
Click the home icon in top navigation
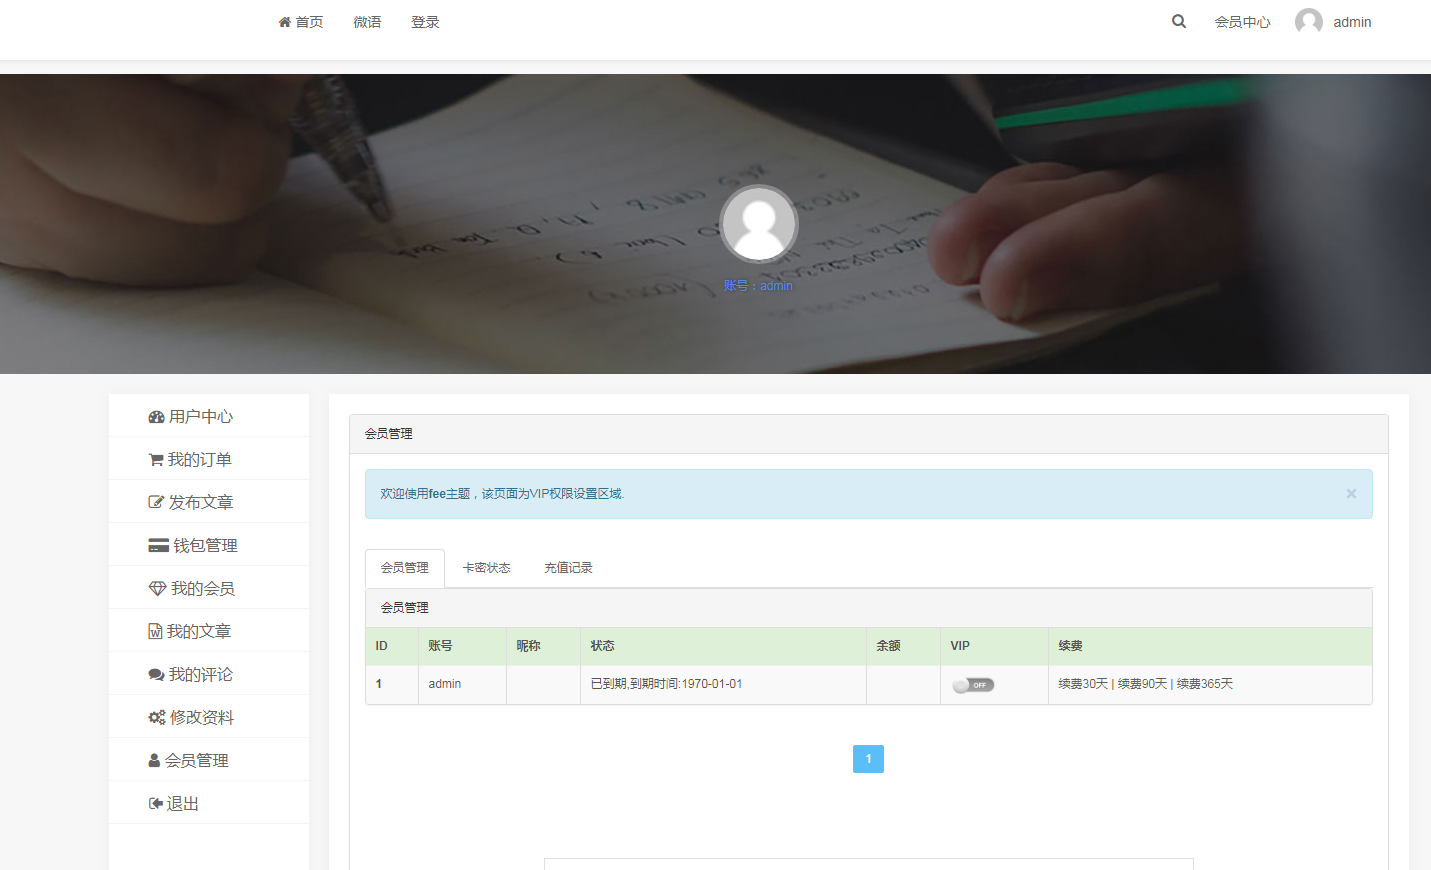(285, 22)
